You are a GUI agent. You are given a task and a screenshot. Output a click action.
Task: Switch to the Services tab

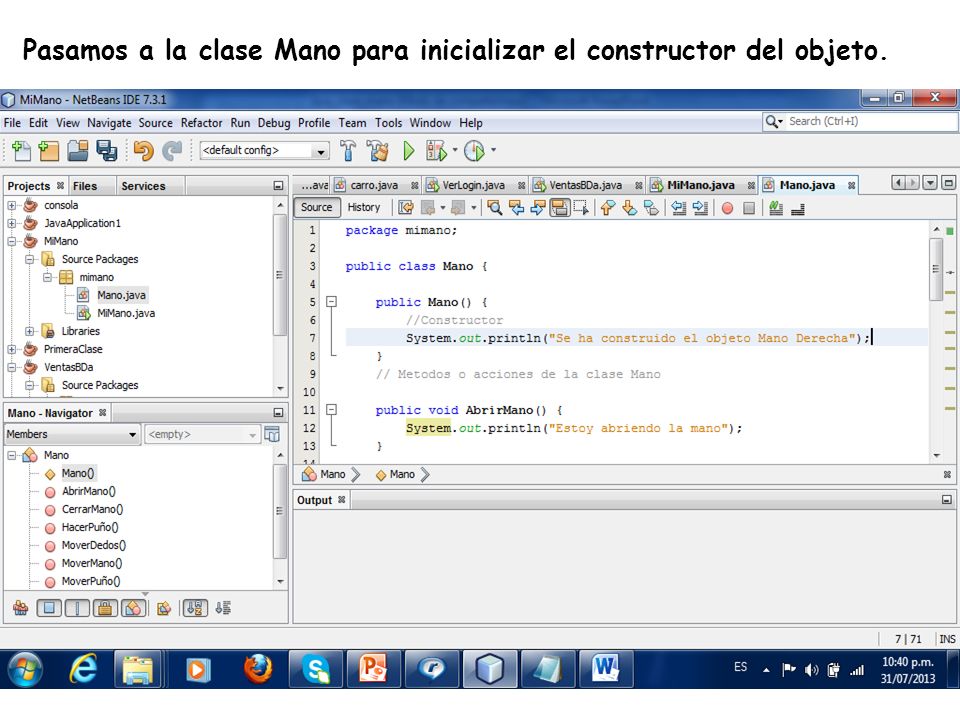coord(143,186)
